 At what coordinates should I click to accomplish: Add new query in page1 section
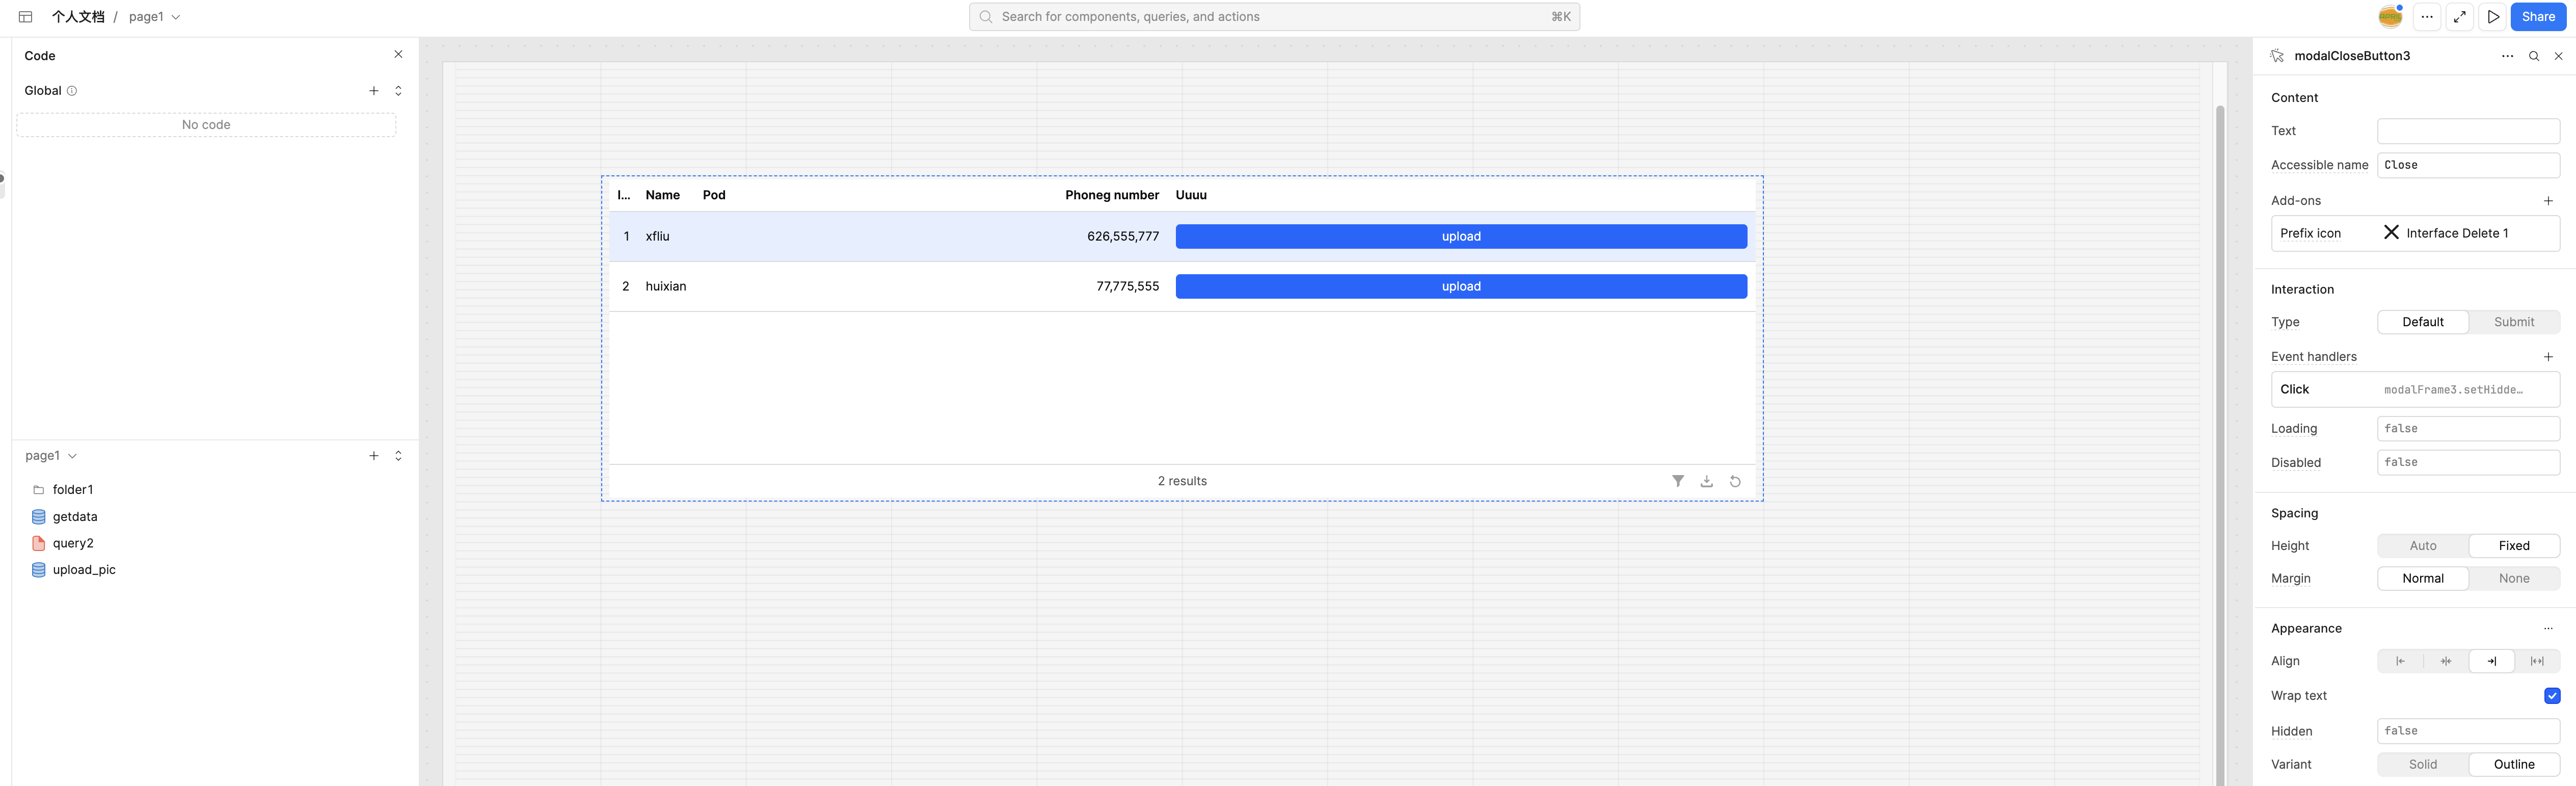374,456
